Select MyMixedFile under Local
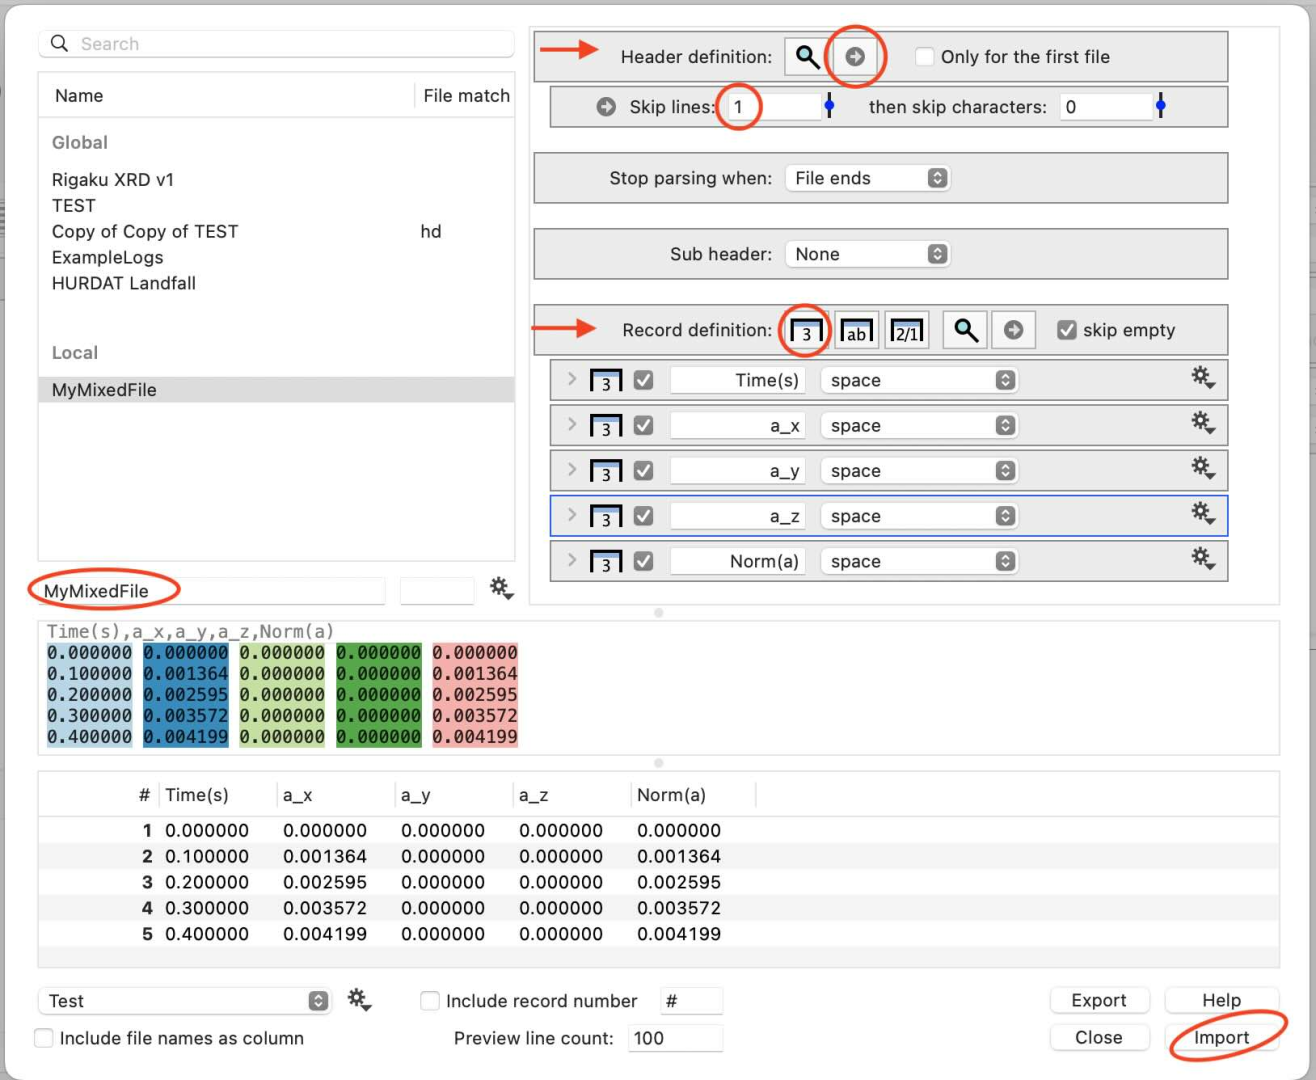This screenshot has width=1316, height=1080. coord(105,389)
